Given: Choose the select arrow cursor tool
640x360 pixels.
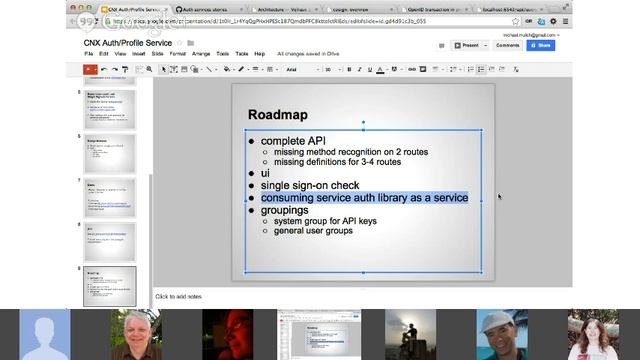Looking at the screenshot, I should tap(163, 69).
